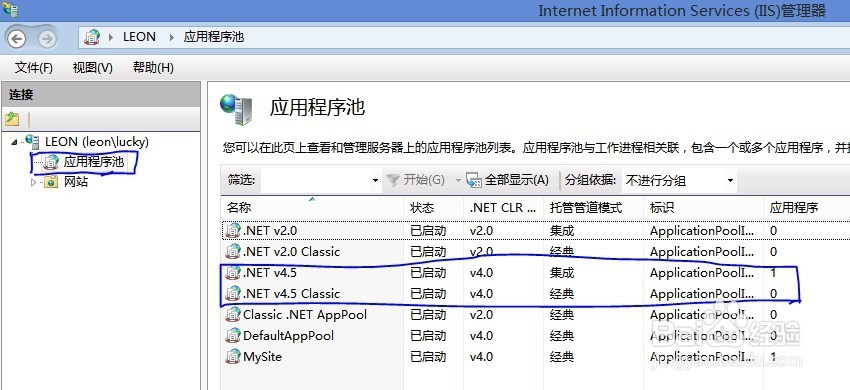
Task: Sort by the 应用程序 column header
Action: [x=806, y=208]
